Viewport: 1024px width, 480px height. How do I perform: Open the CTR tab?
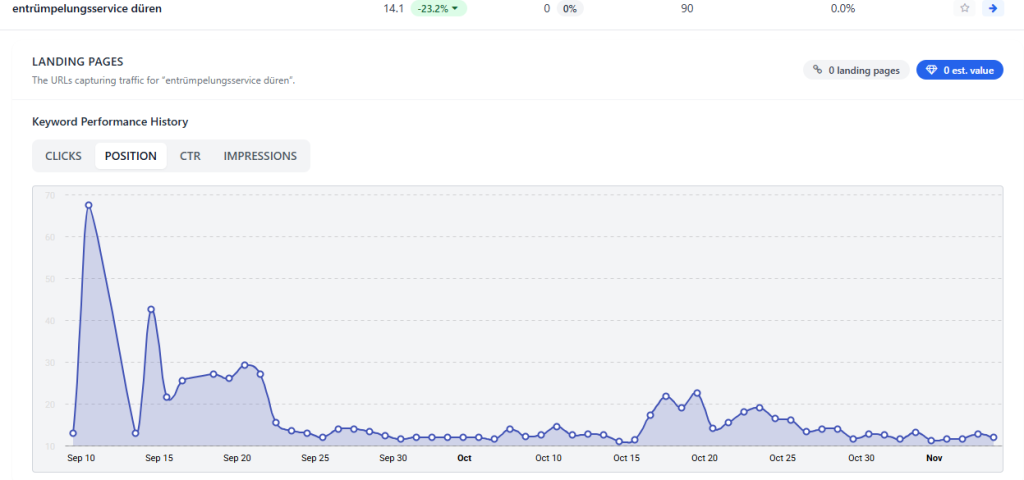190,156
